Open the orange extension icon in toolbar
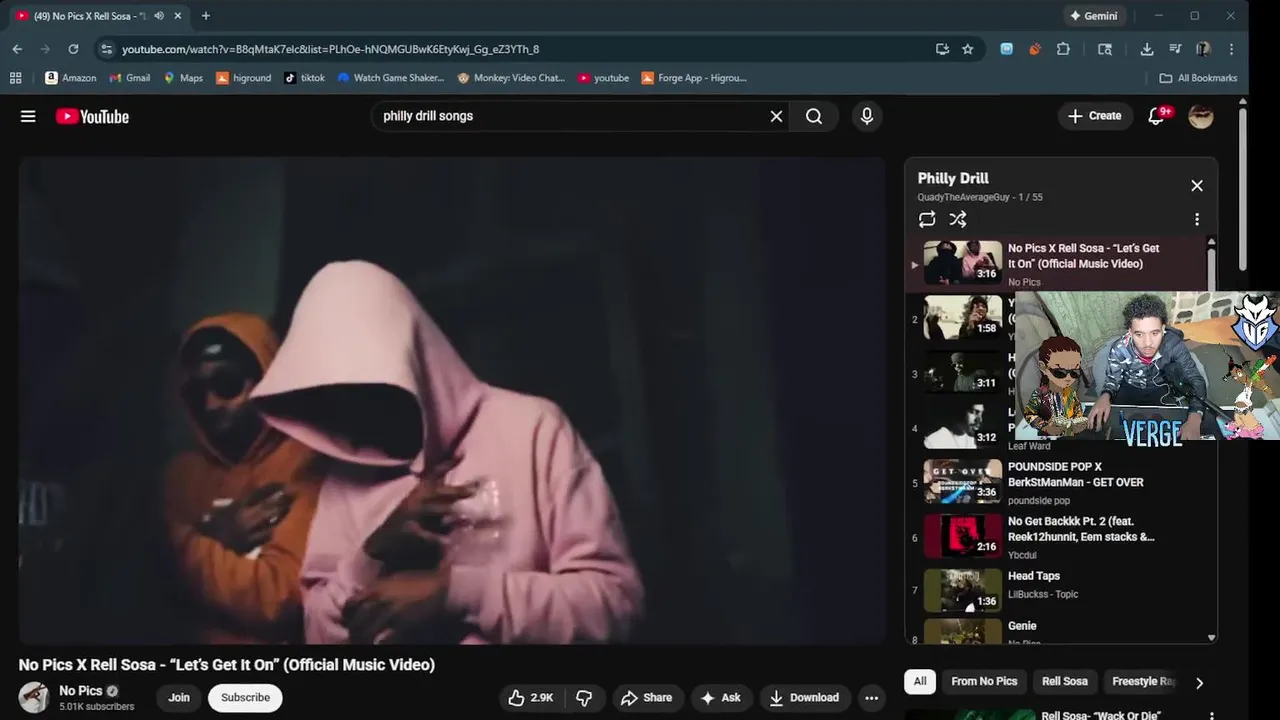Viewport: 1280px width, 720px height. [x=1035, y=48]
